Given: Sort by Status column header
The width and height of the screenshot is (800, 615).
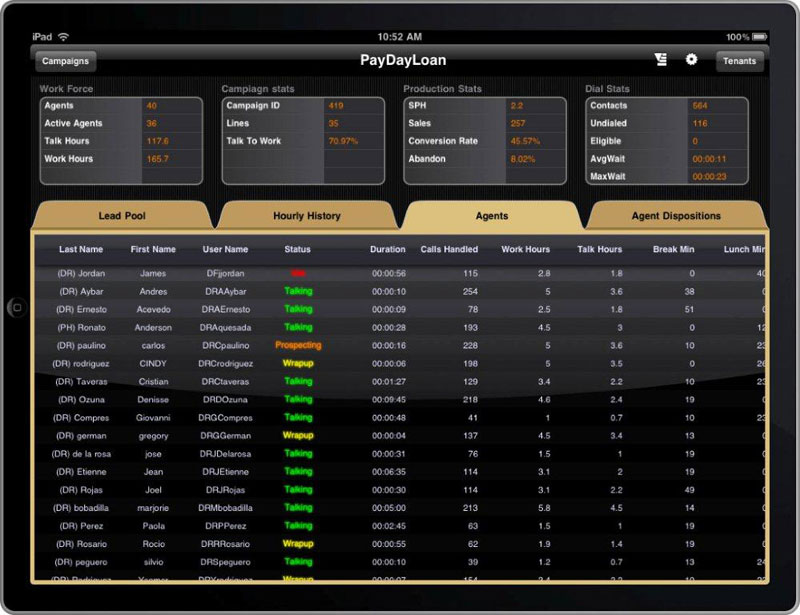Looking at the screenshot, I should 297,249.
